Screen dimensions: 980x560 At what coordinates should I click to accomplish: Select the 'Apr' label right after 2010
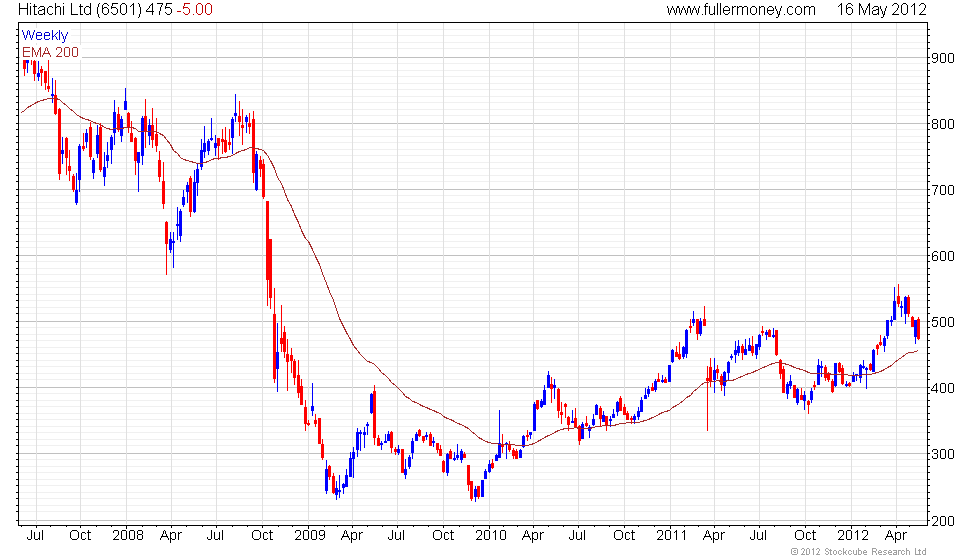coord(532,536)
